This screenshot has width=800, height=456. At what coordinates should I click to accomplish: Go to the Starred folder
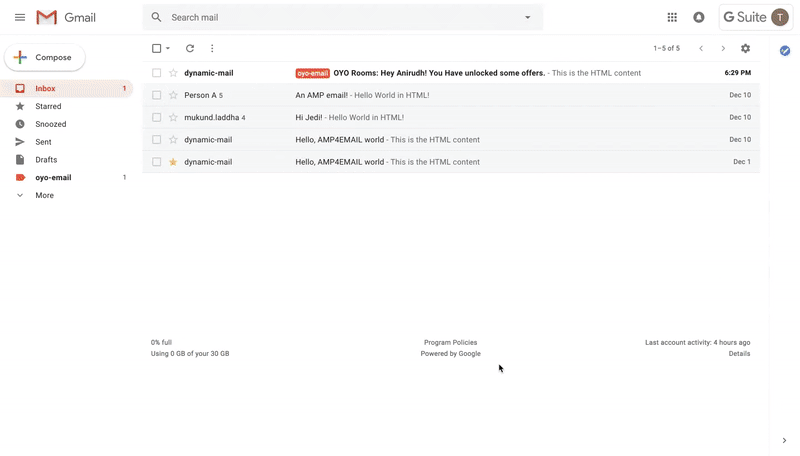[48, 106]
